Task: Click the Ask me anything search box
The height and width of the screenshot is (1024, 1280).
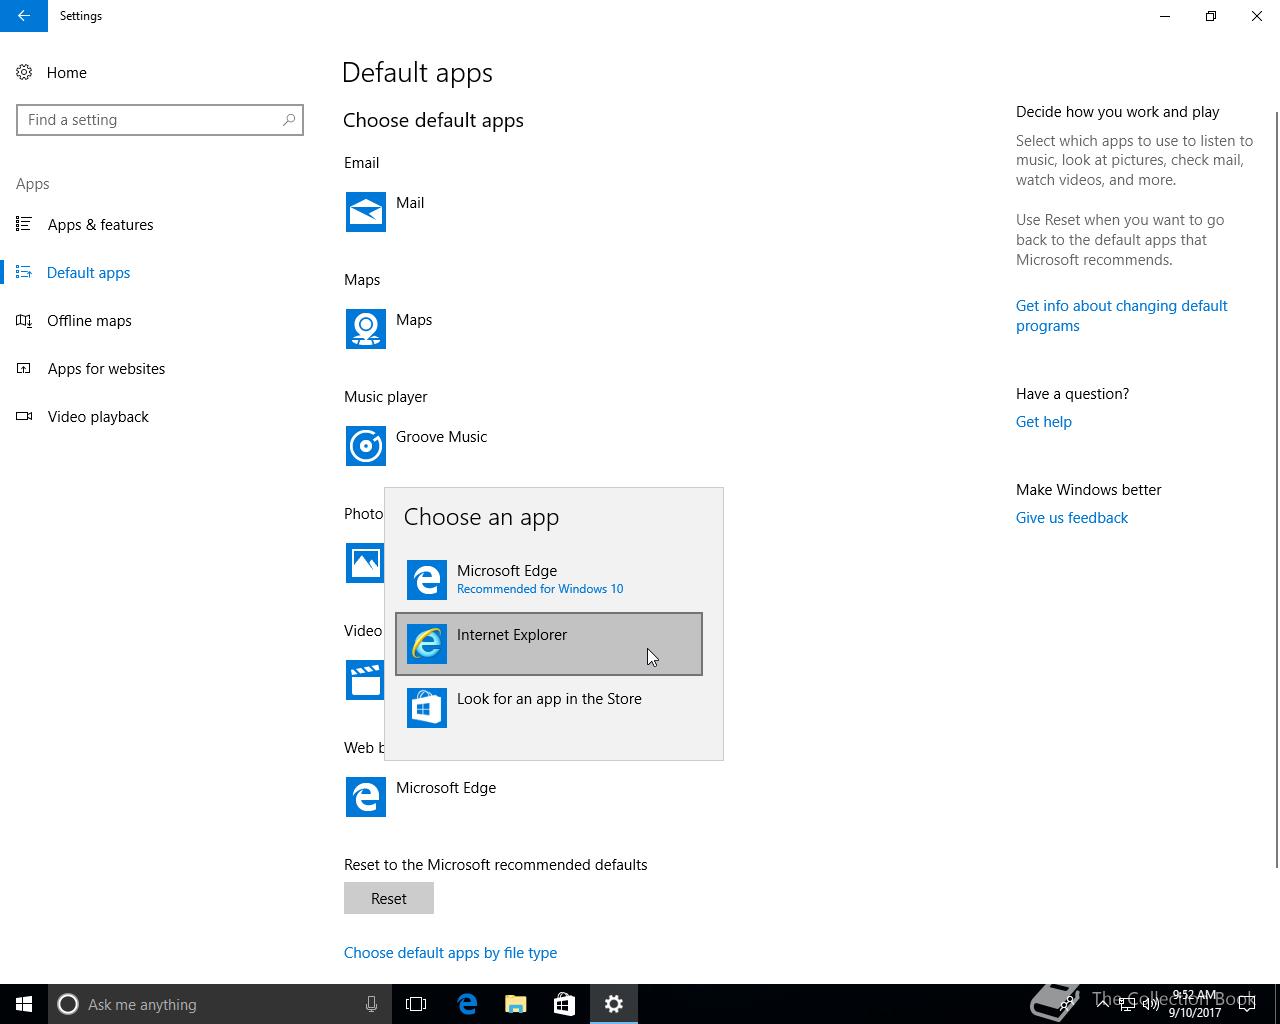Action: pos(218,1004)
